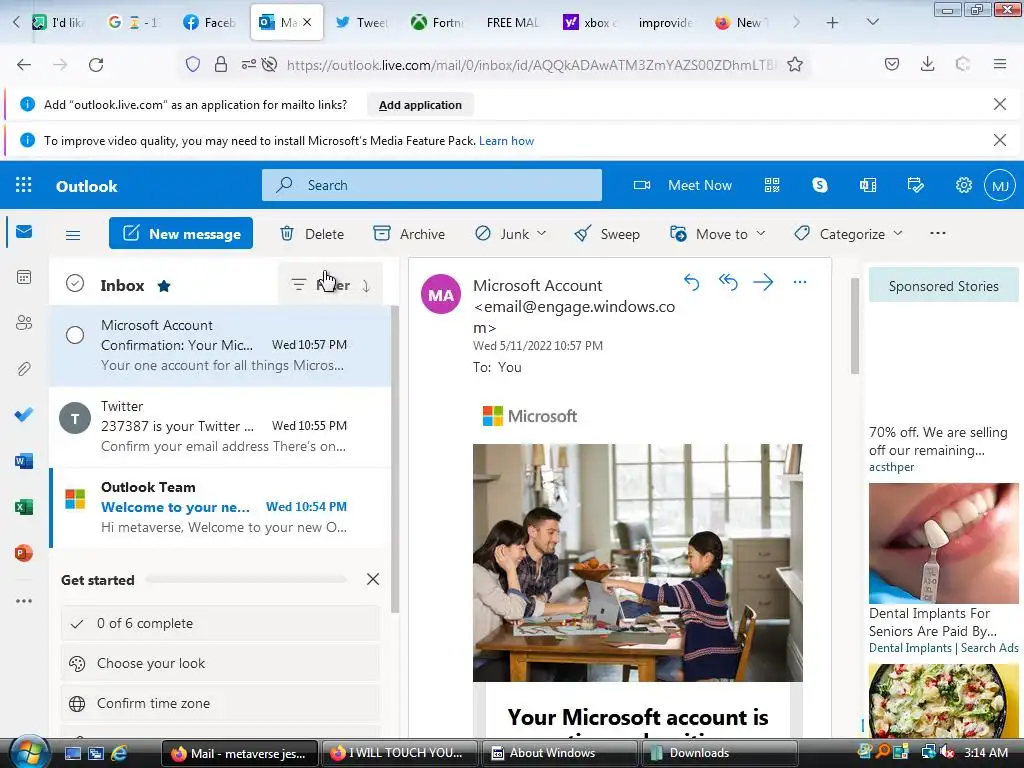Open the Outlook app launcher grid
This screenshot has height=768, width=1024.
pos(24,185)
